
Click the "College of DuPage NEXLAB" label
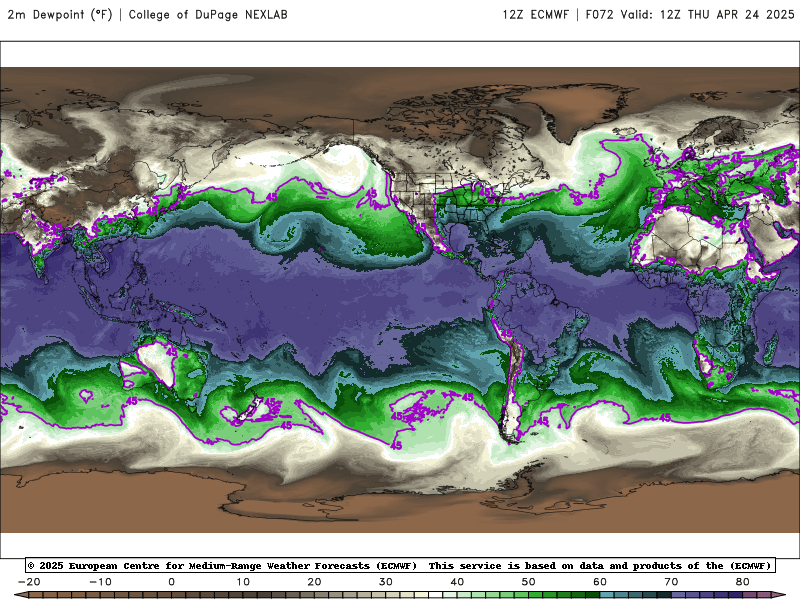(208, 15)
